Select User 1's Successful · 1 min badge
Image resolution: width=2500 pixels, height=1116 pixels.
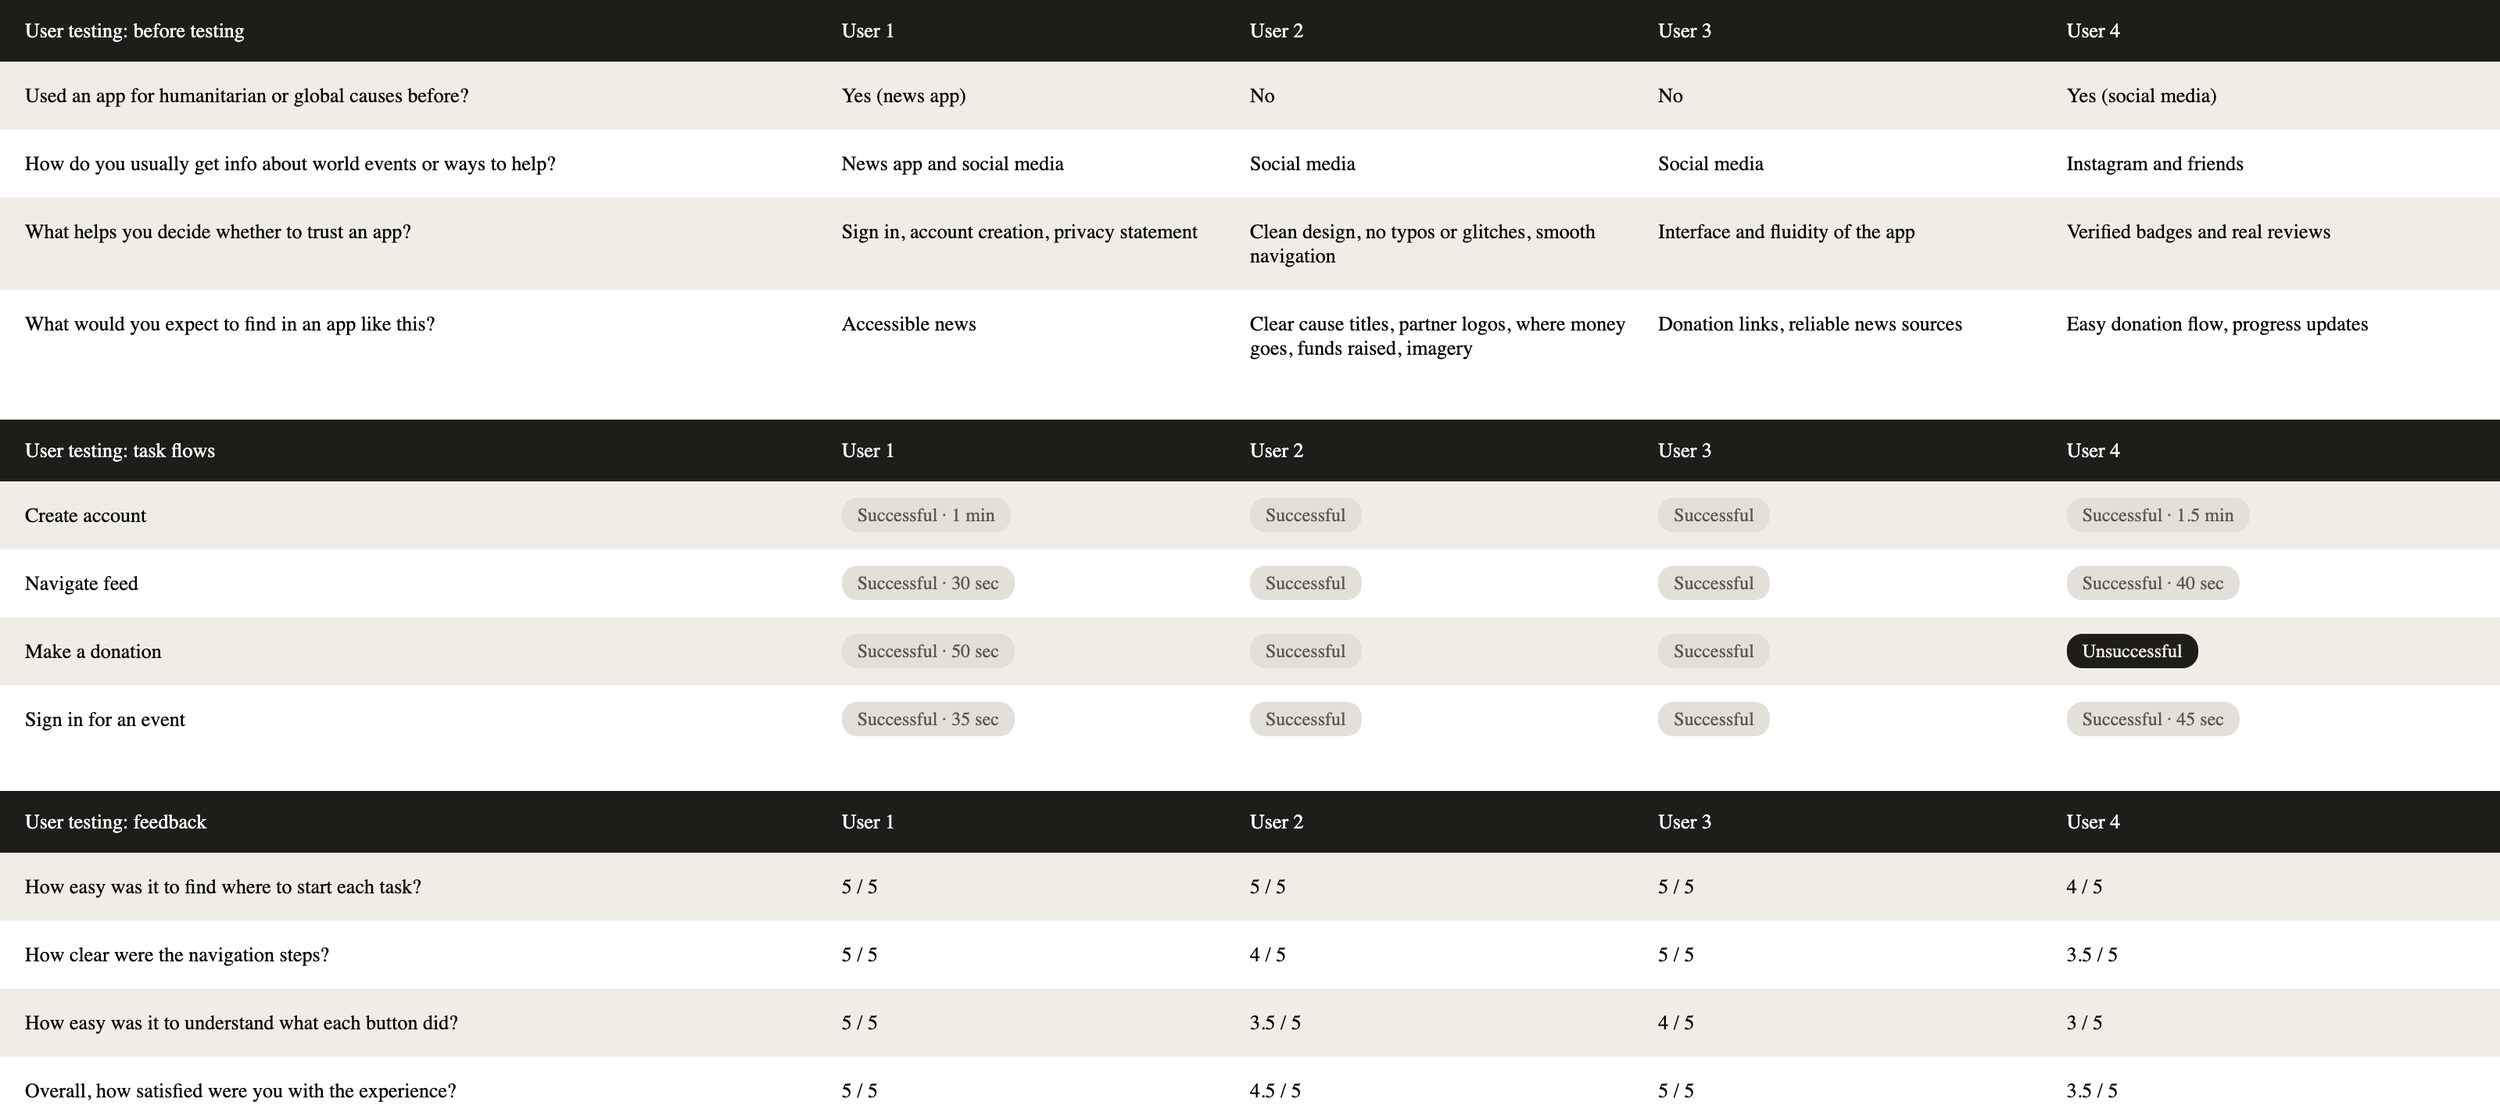click(x=926, y=515)
